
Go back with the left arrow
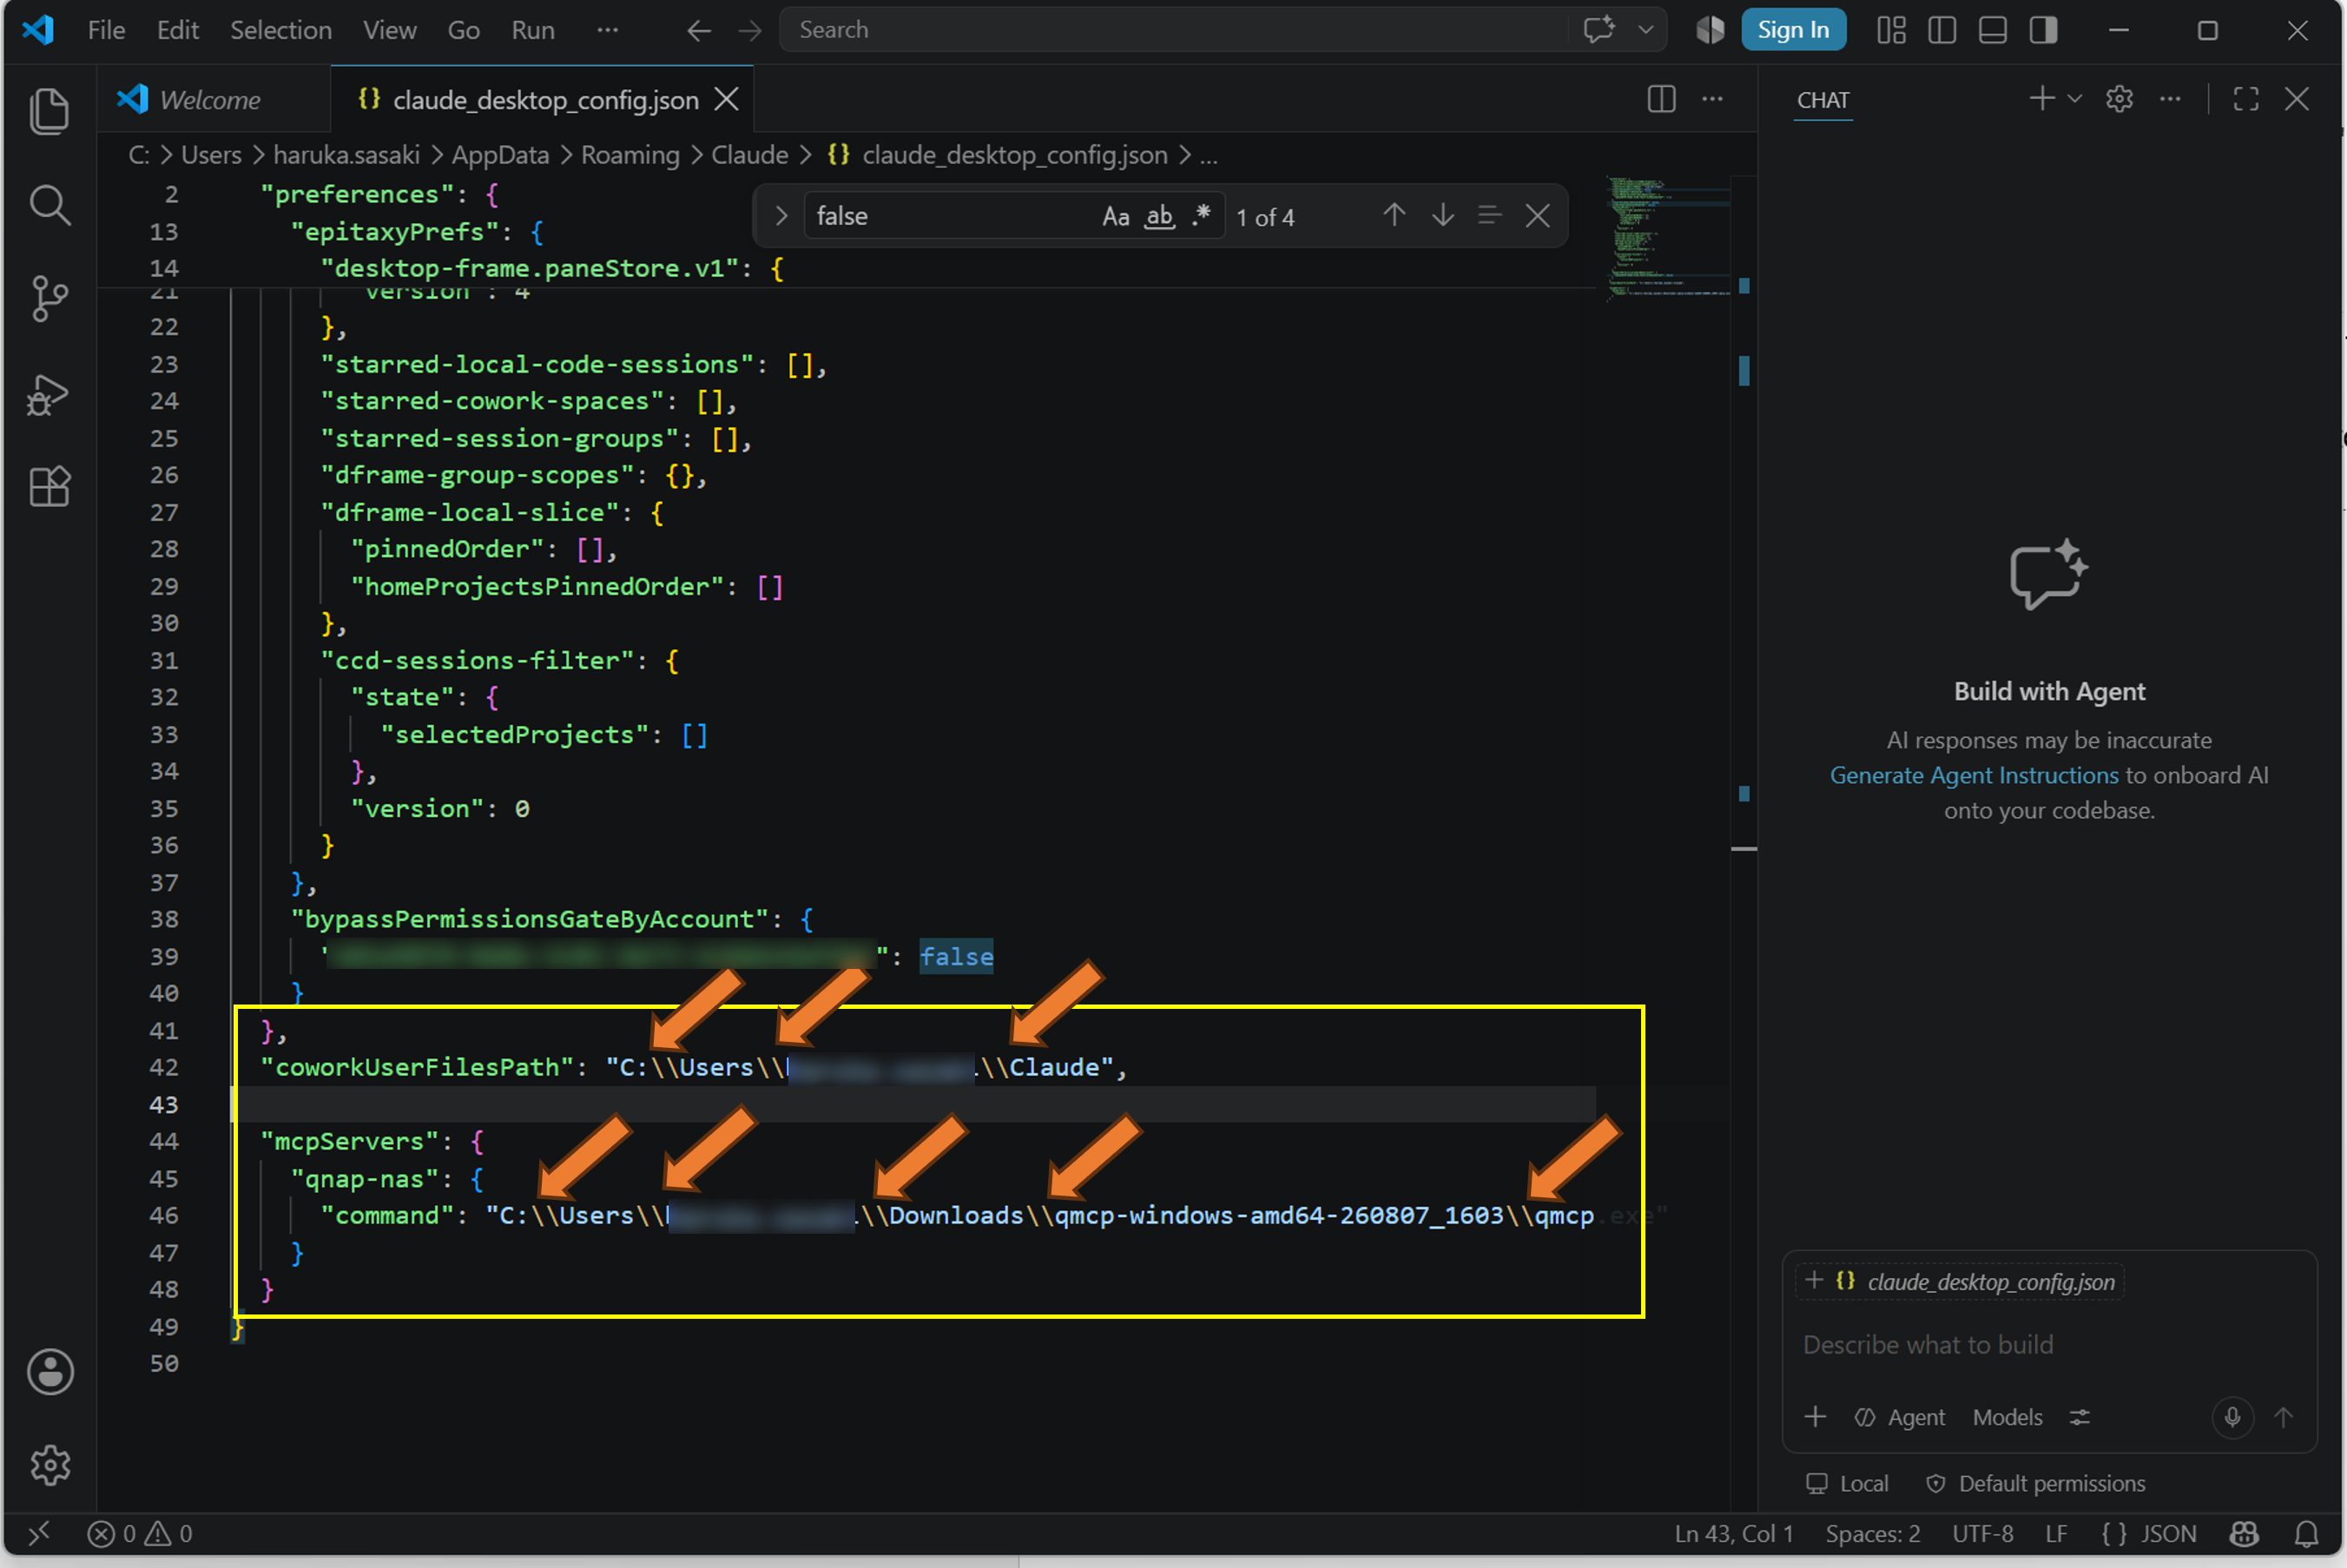(699, 30)
